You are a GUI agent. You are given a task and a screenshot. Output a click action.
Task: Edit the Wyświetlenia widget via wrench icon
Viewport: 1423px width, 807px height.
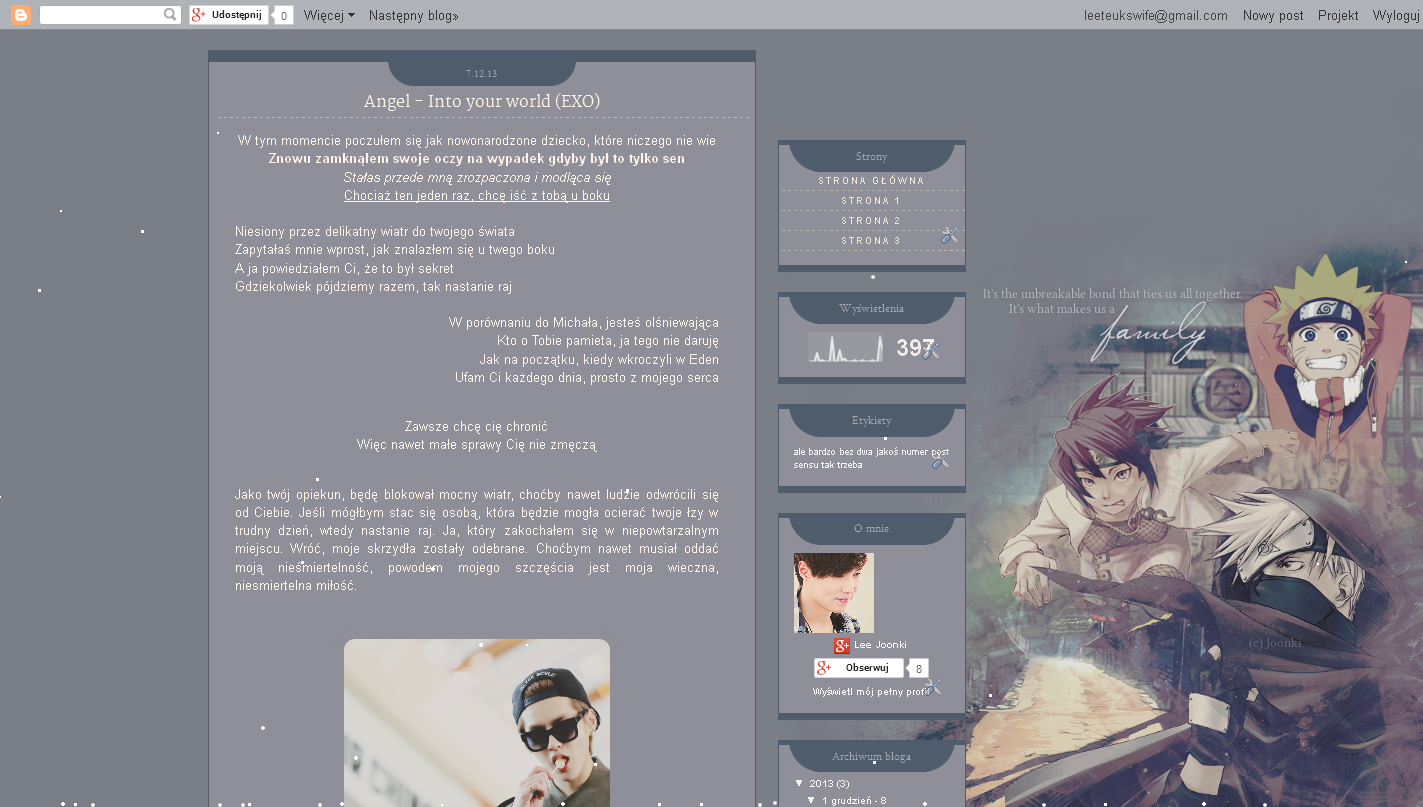click(932, 350)
